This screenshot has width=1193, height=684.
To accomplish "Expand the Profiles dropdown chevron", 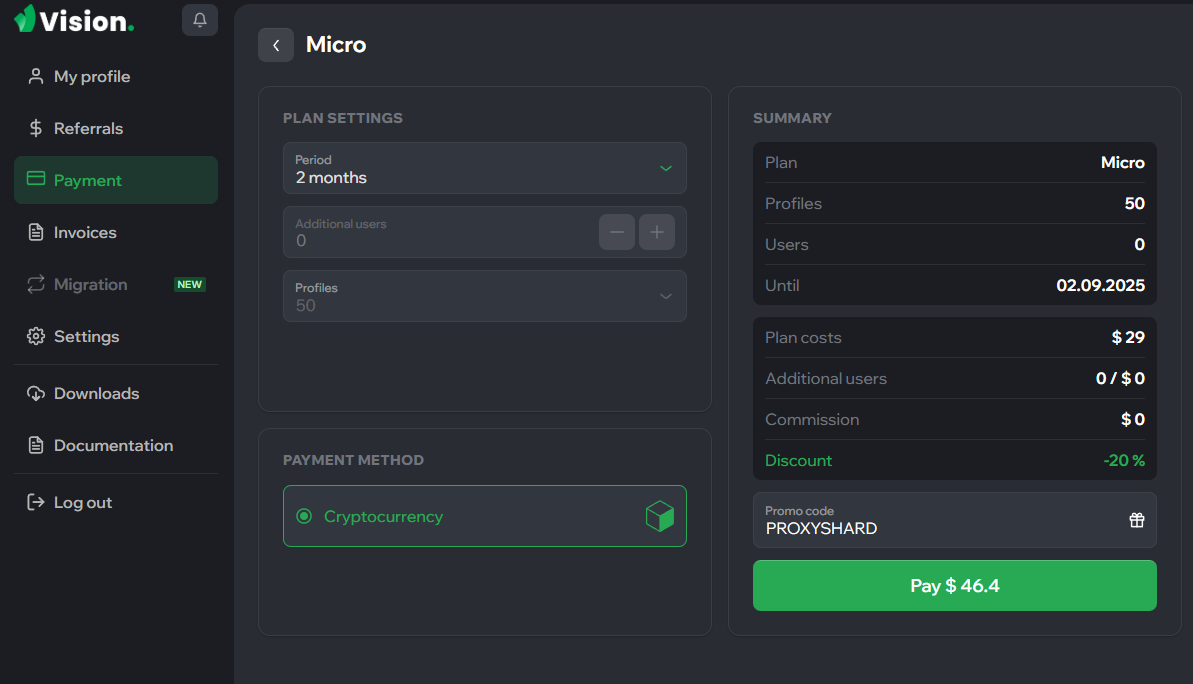I will tap(665, 296).
